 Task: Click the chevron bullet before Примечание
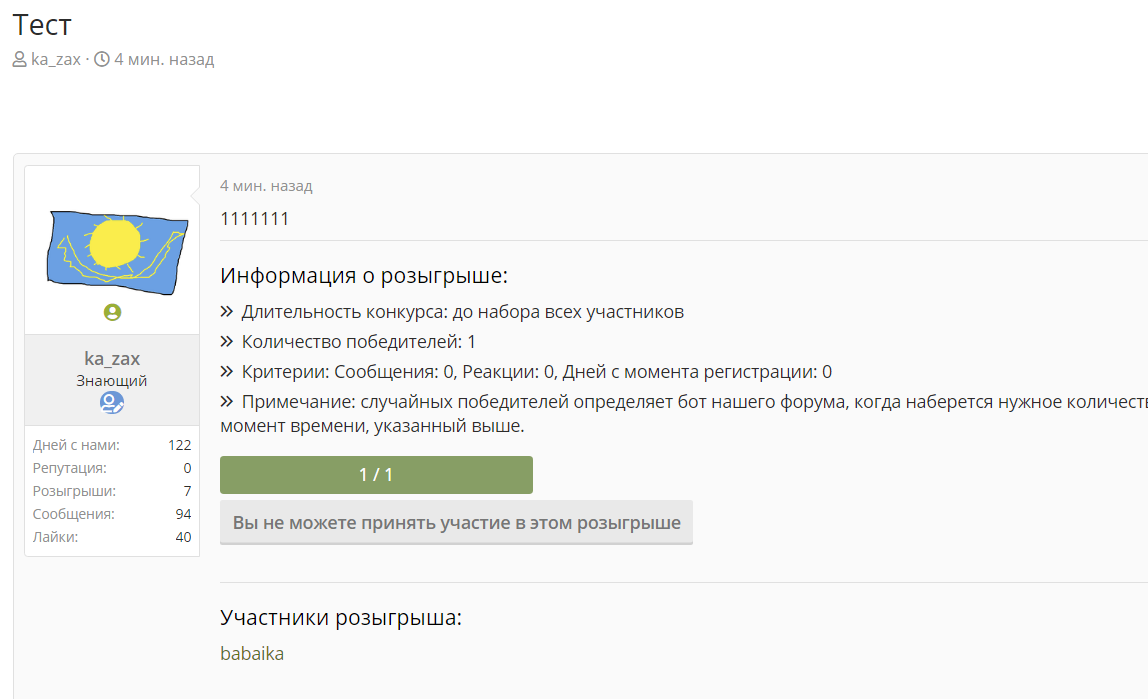click(x=227, y=402)
